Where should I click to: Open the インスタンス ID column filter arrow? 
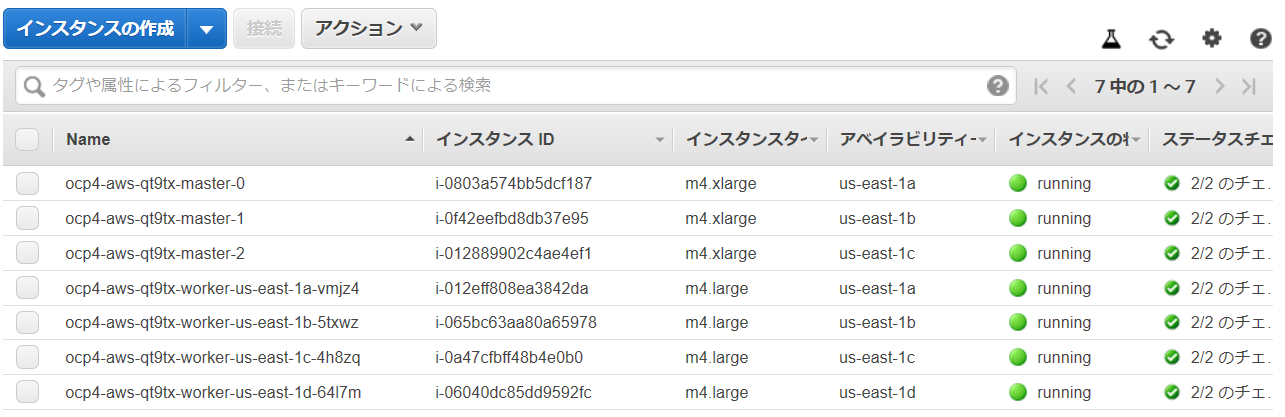coord(659,140)
